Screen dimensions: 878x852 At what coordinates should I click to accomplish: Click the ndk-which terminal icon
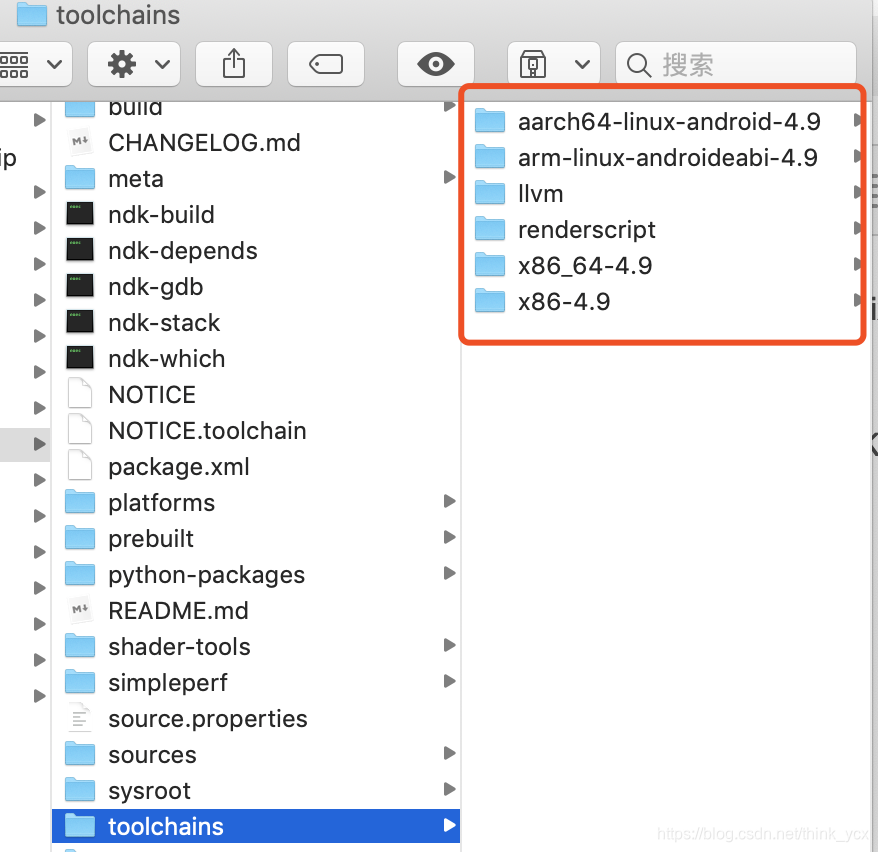[x=80, y=358]
